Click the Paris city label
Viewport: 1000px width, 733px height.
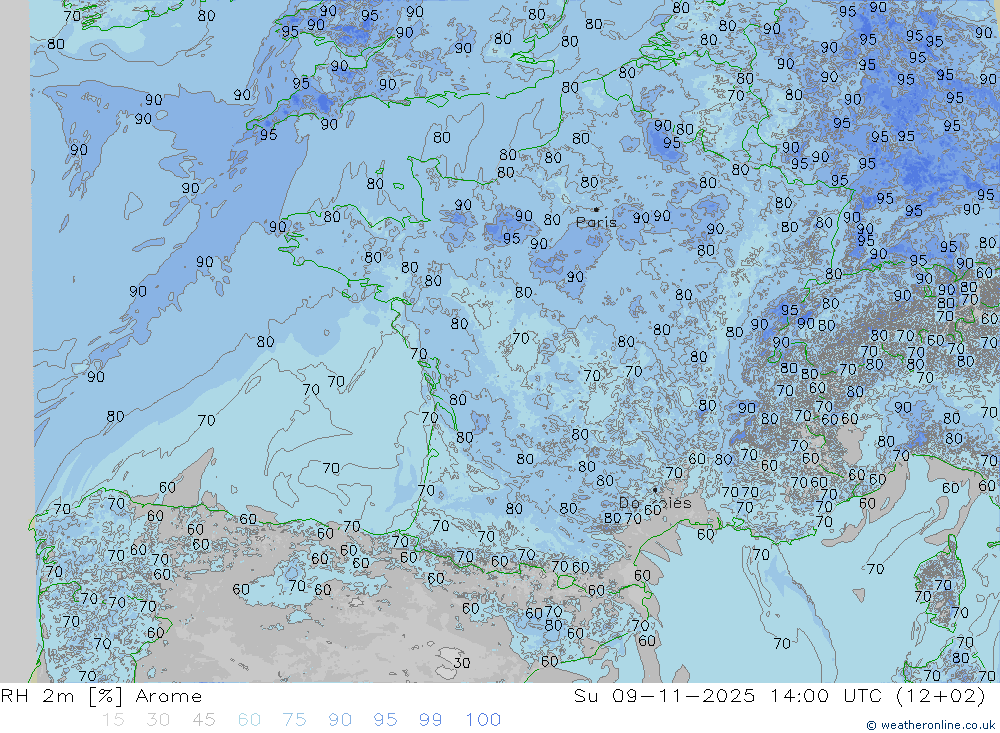coord(596,222)
